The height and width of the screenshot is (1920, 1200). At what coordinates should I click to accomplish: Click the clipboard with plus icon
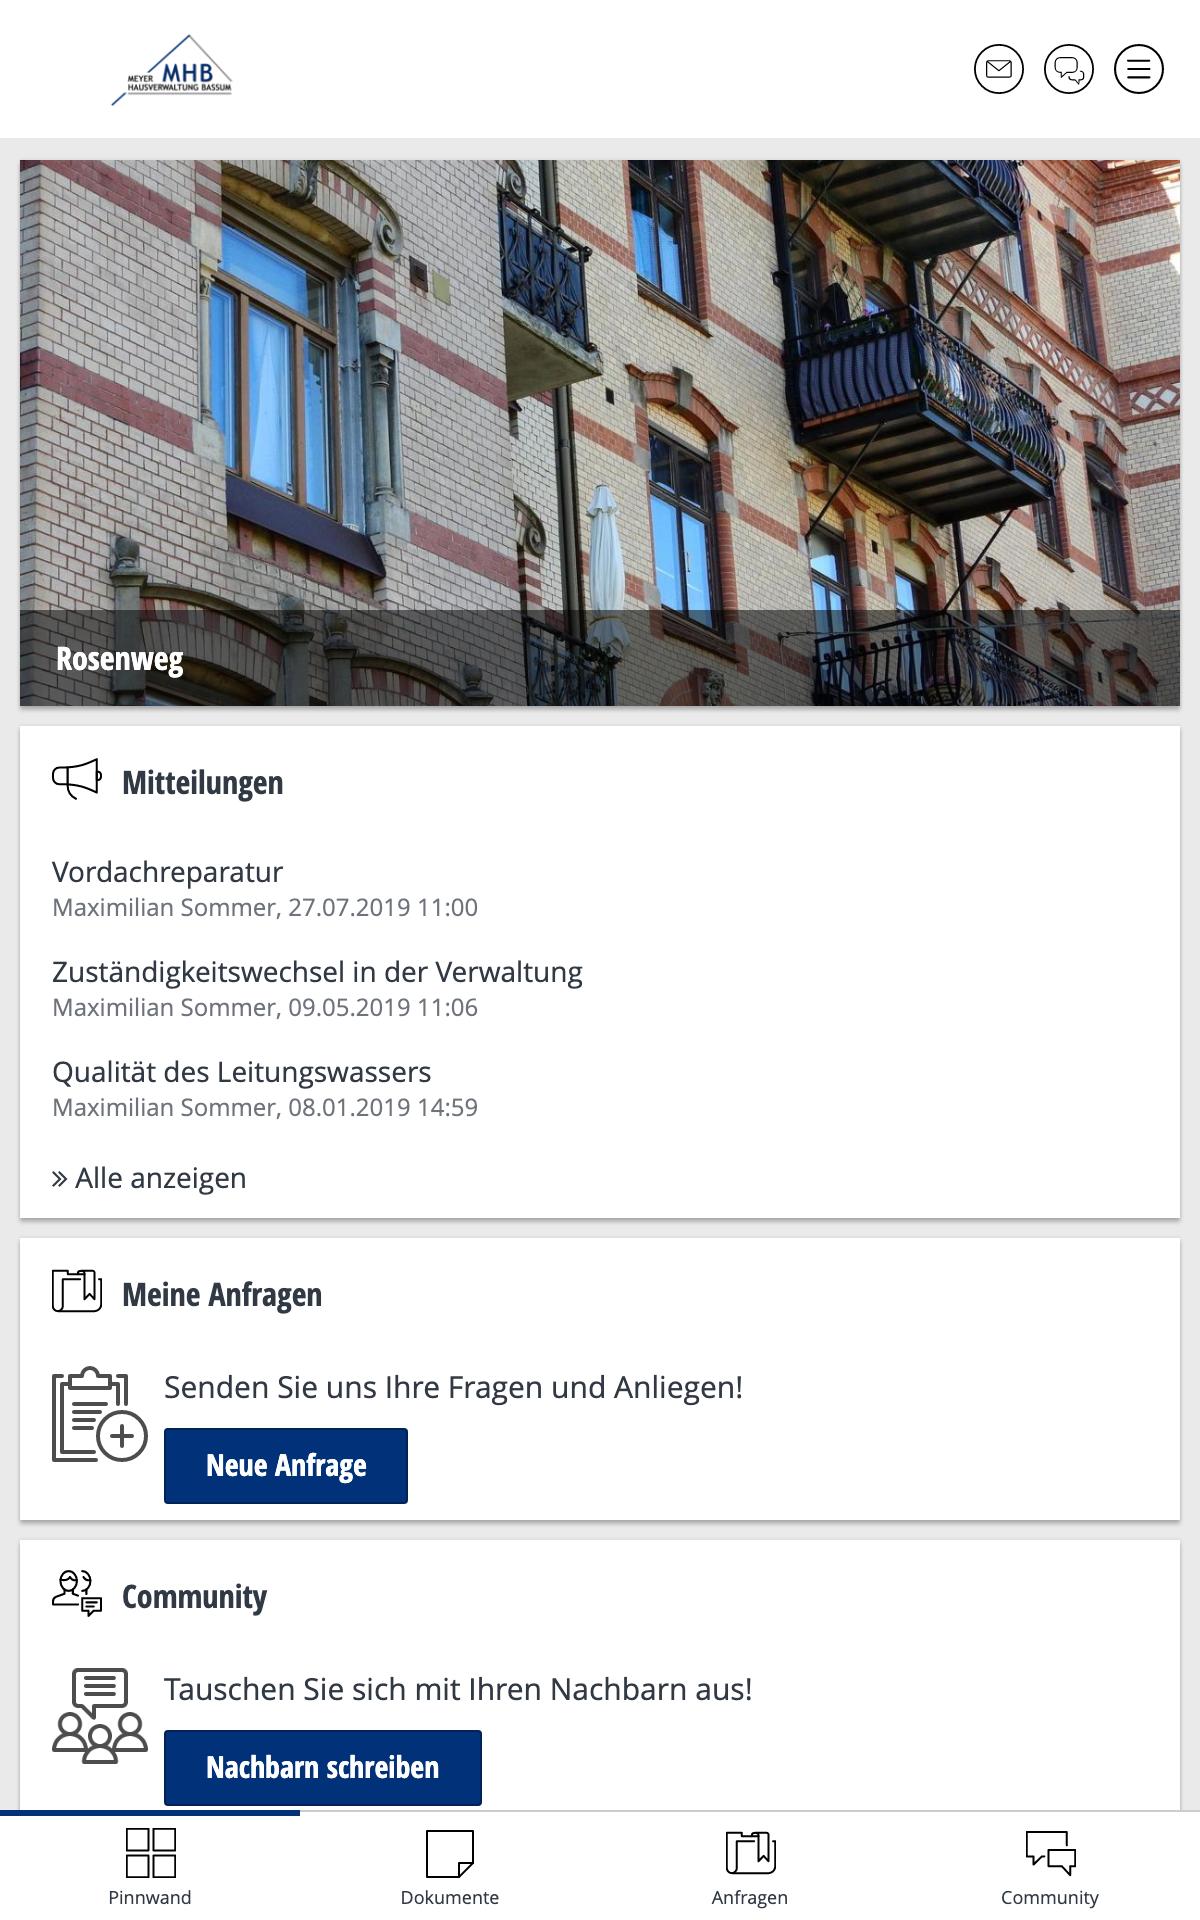click(99, 1414)
